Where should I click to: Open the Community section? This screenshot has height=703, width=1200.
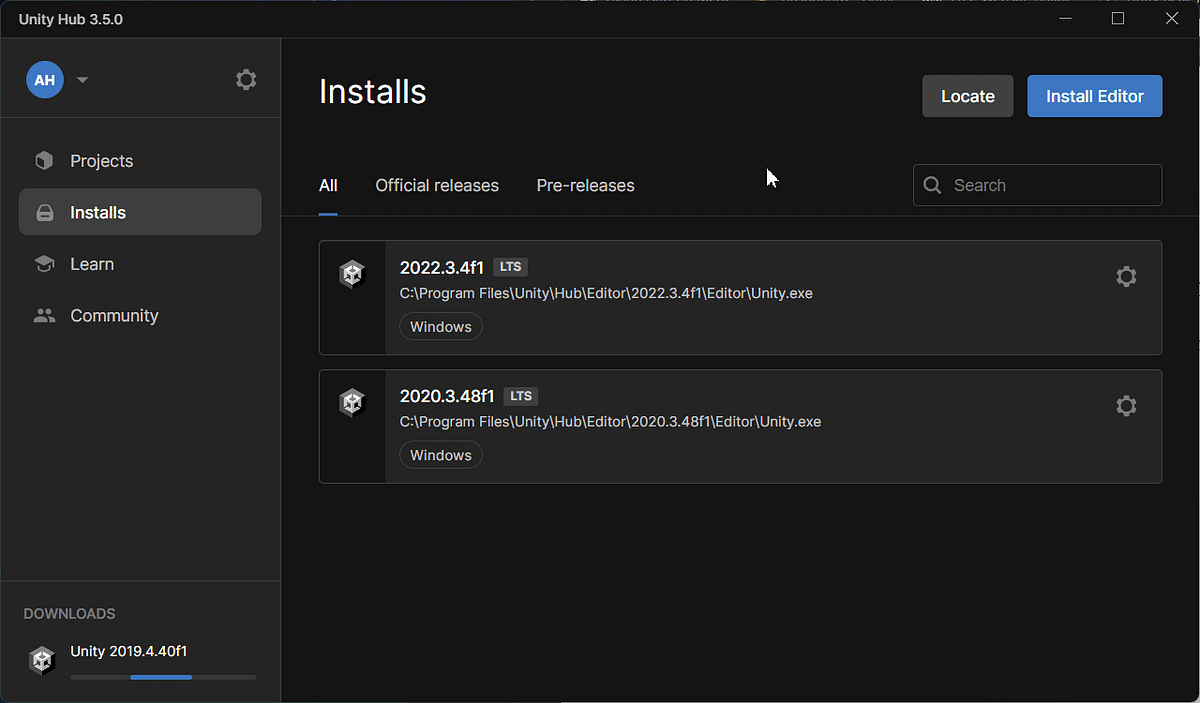(114, 315)
